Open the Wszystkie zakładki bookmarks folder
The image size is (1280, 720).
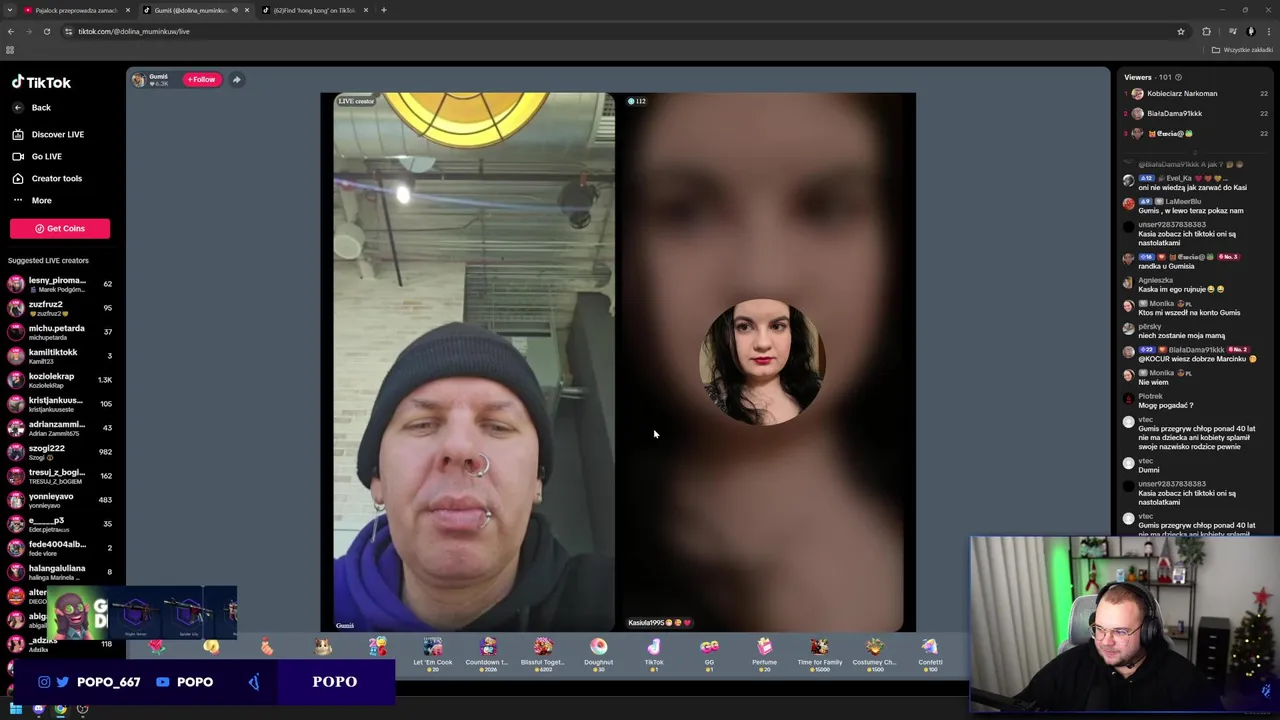1242,50
